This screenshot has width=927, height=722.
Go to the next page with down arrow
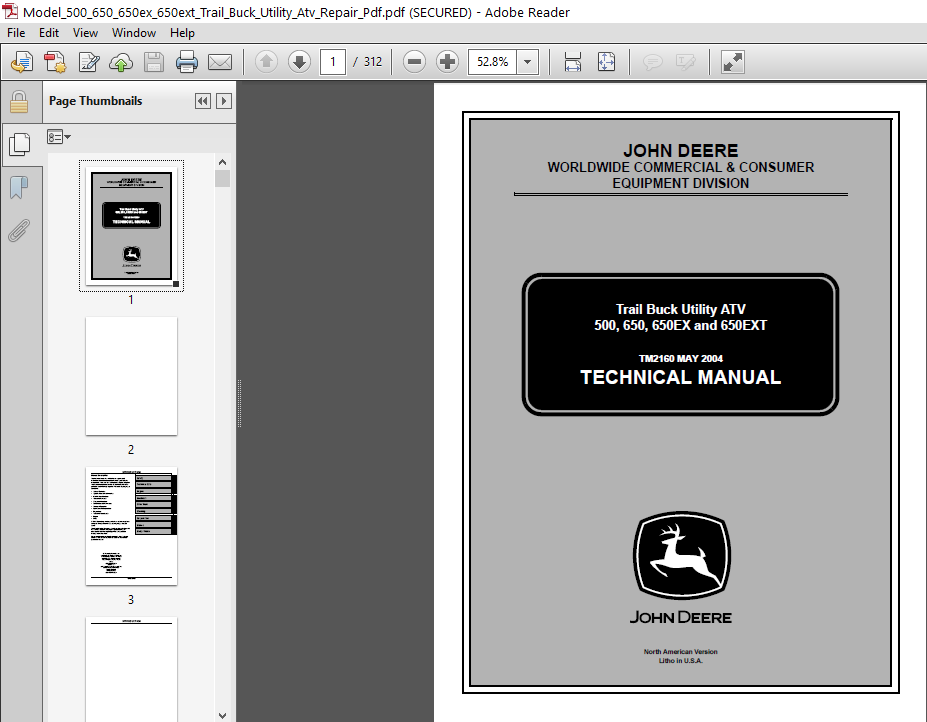tap(299, 62)
